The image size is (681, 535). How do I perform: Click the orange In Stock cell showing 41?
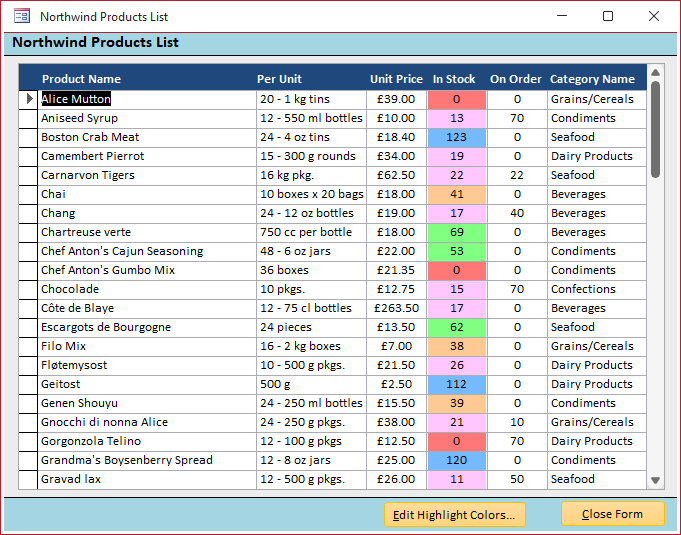[x=456, y=194]
